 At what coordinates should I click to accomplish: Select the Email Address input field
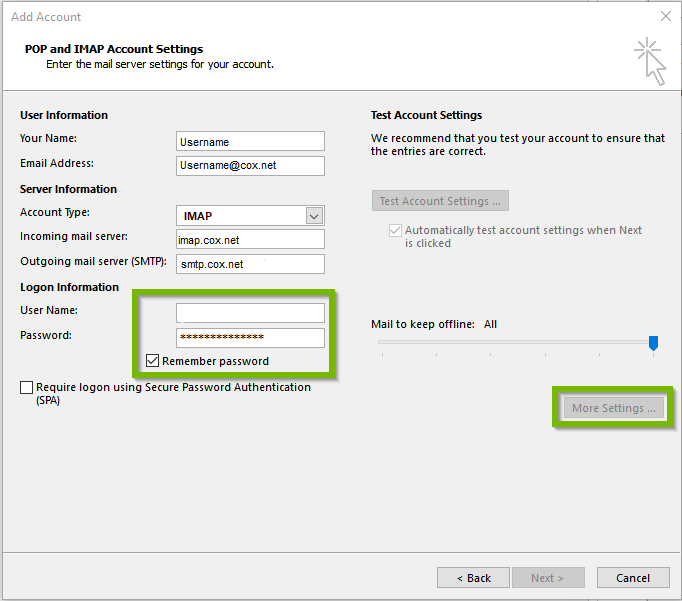(x=250, y=166)
